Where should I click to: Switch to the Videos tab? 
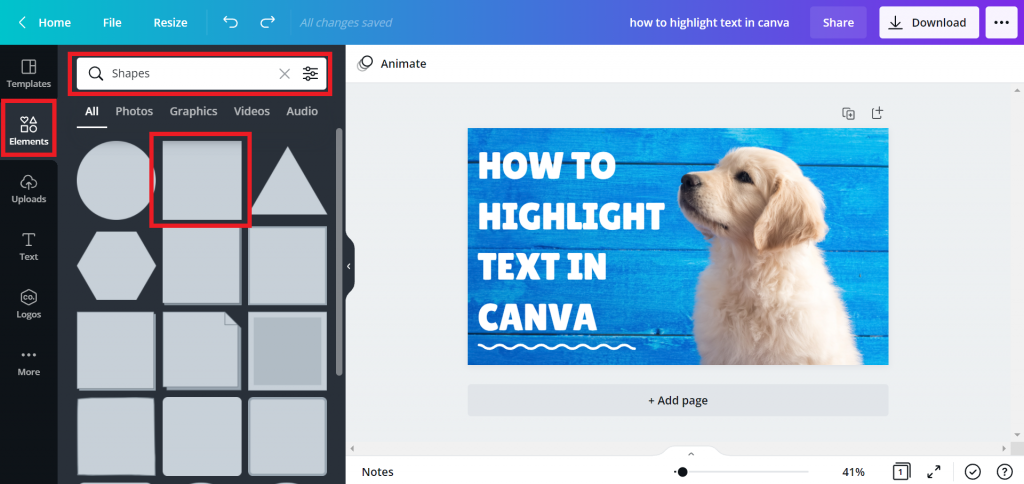click(252, 111)
